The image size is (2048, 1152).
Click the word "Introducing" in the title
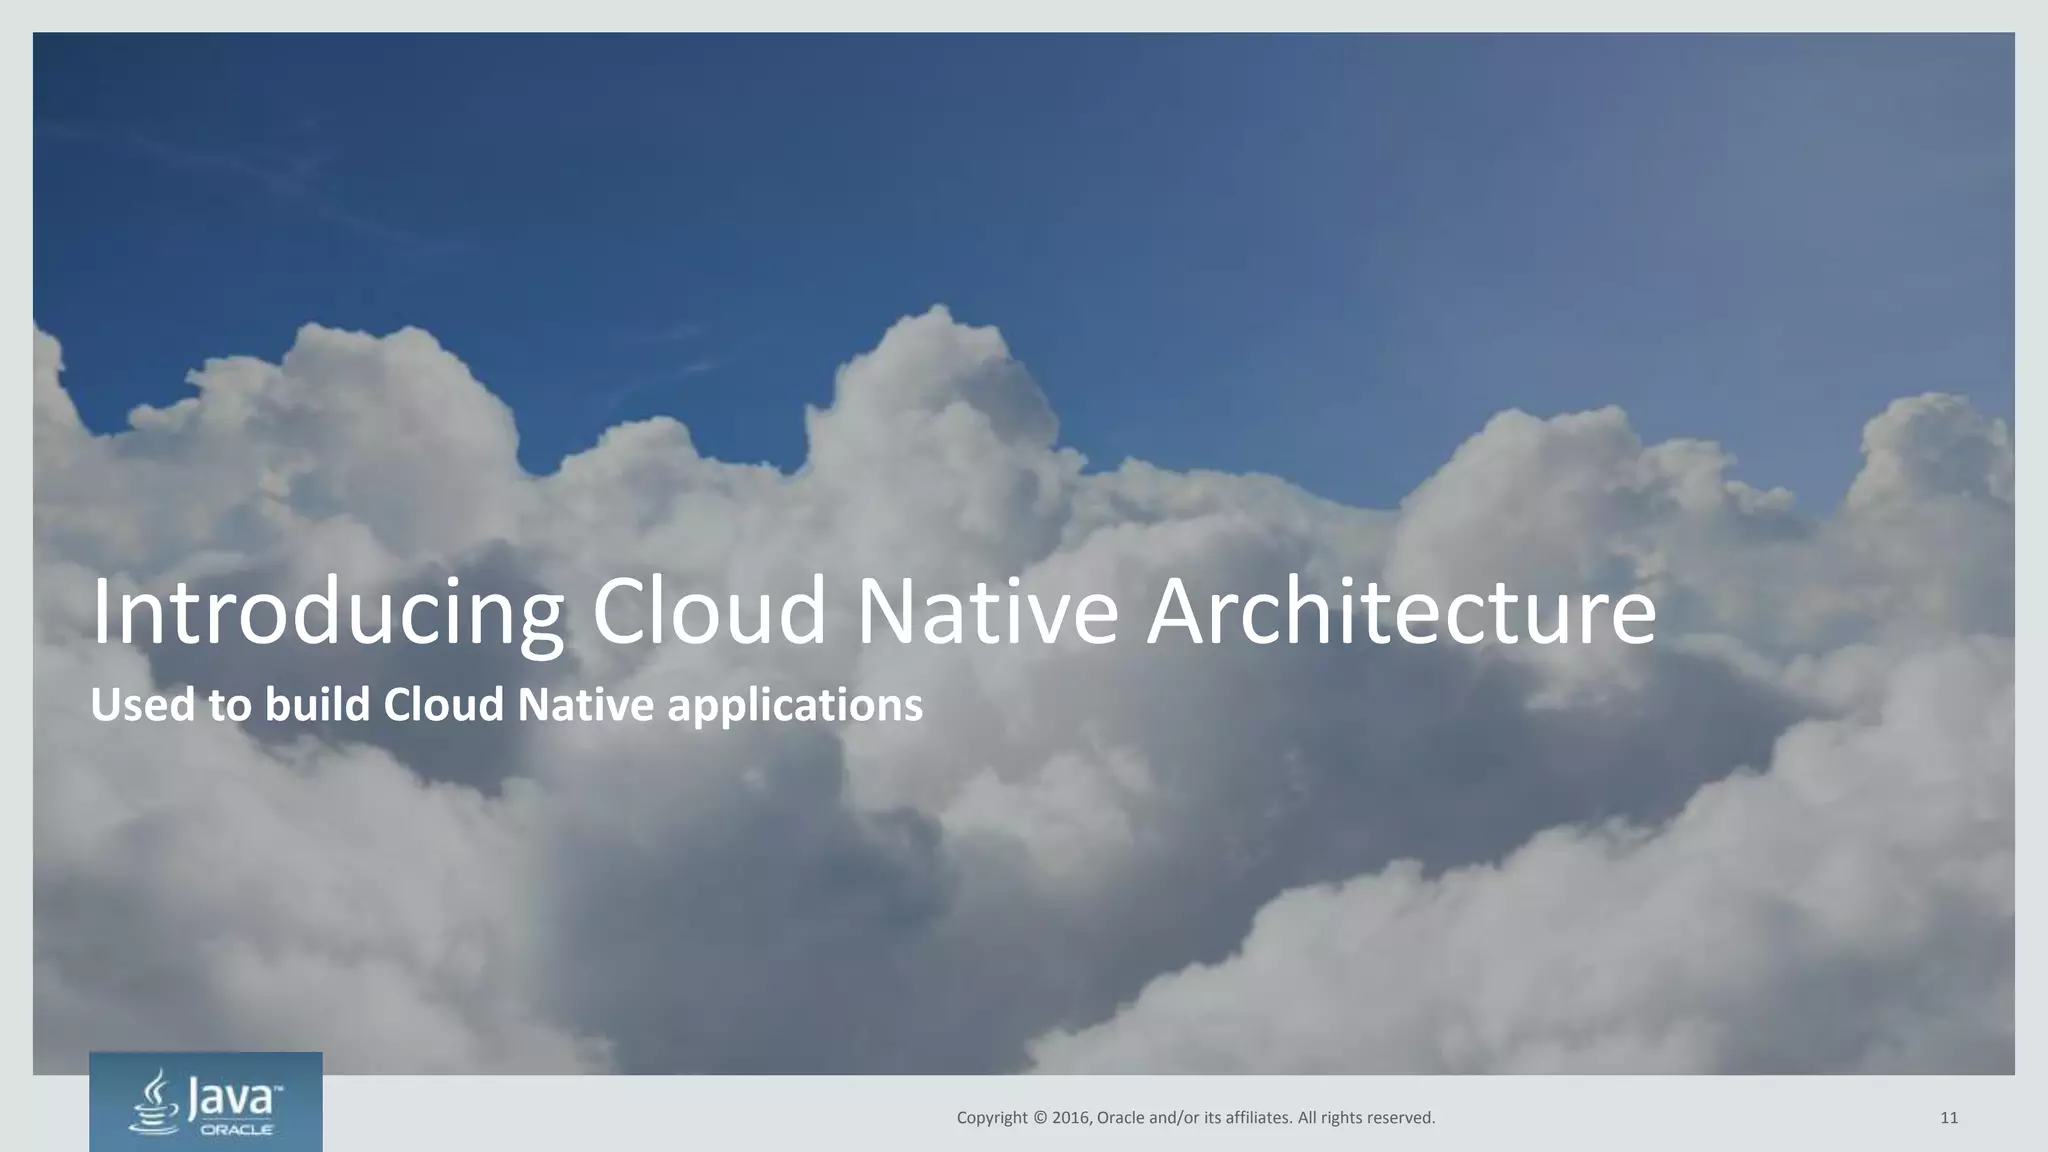327,612
